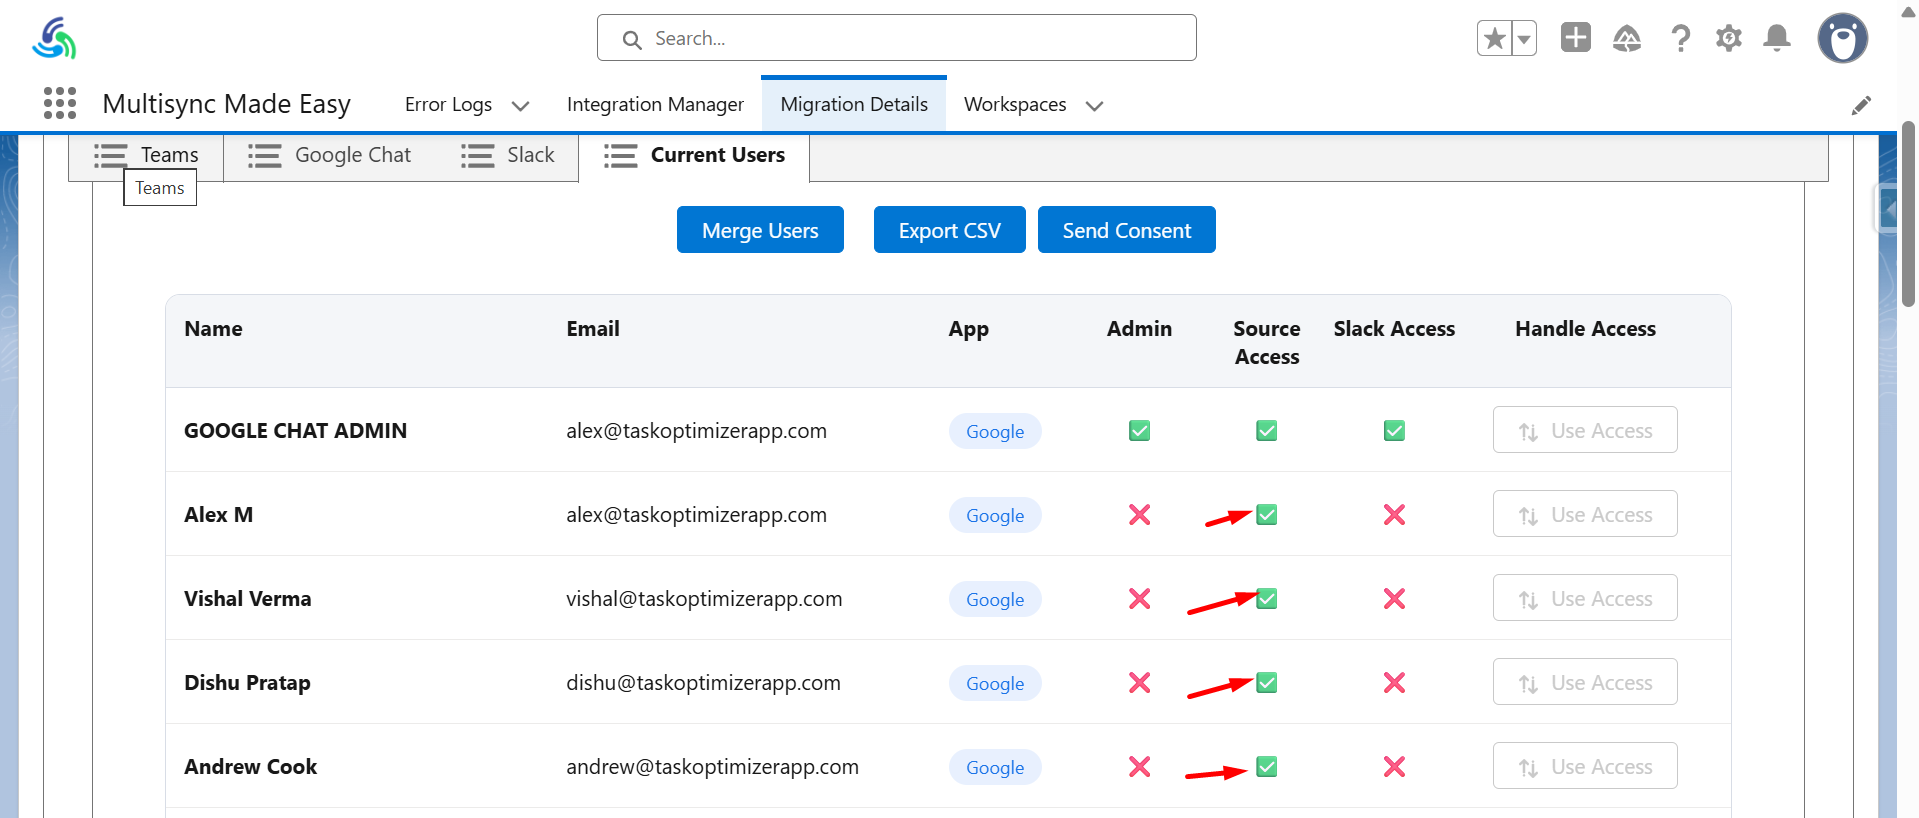Click Slack Access red X for Vishal Verma

click(1394, 599)
